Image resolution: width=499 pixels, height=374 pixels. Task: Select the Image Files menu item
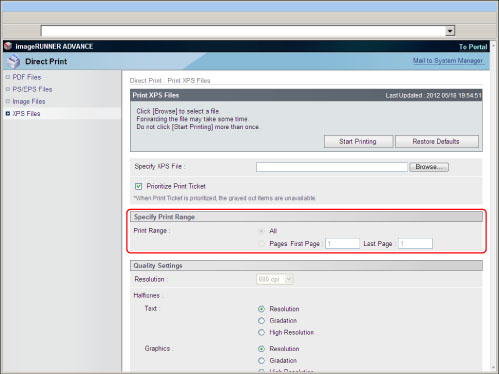(x=29, y=101)
